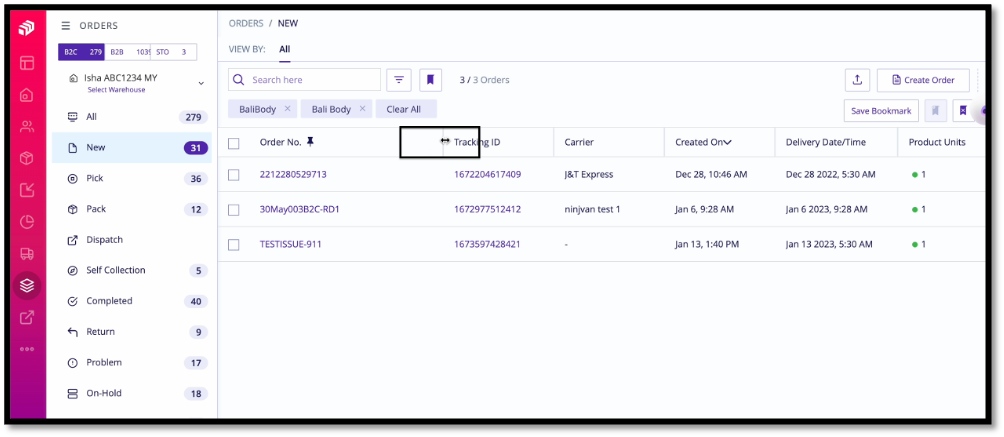Switch to the B2C 279 tab
Screen dimensions: 1004x437
click(x=81, y=52)
